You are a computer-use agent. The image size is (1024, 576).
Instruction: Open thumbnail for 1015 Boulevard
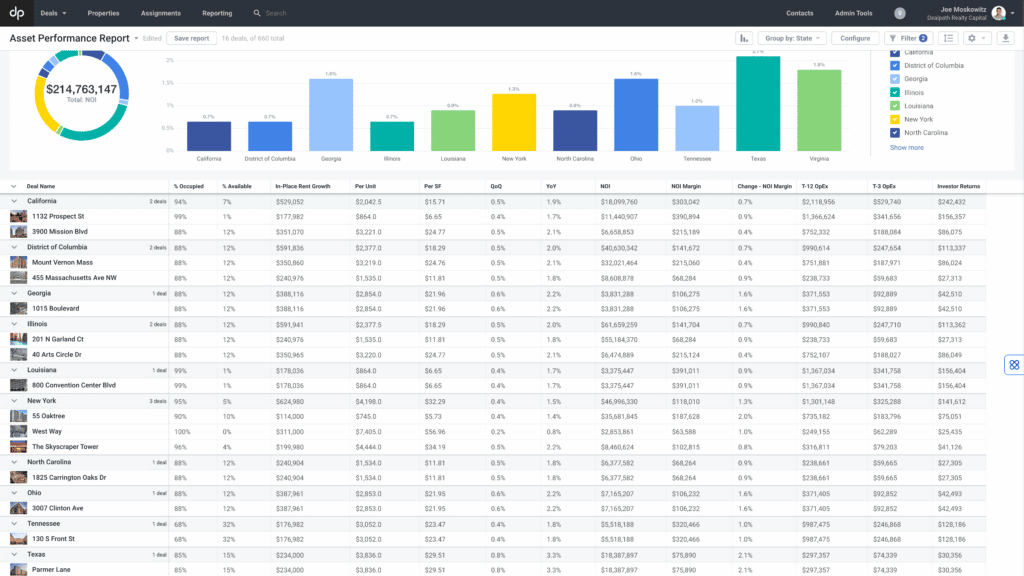(18, 308)
